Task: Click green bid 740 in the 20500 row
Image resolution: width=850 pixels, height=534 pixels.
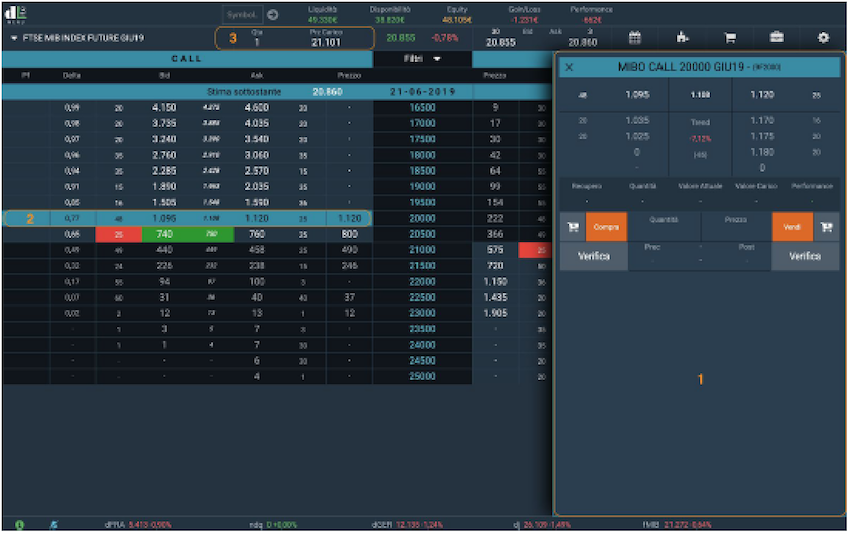Action: pyautogui.click(x=164, y=234)
